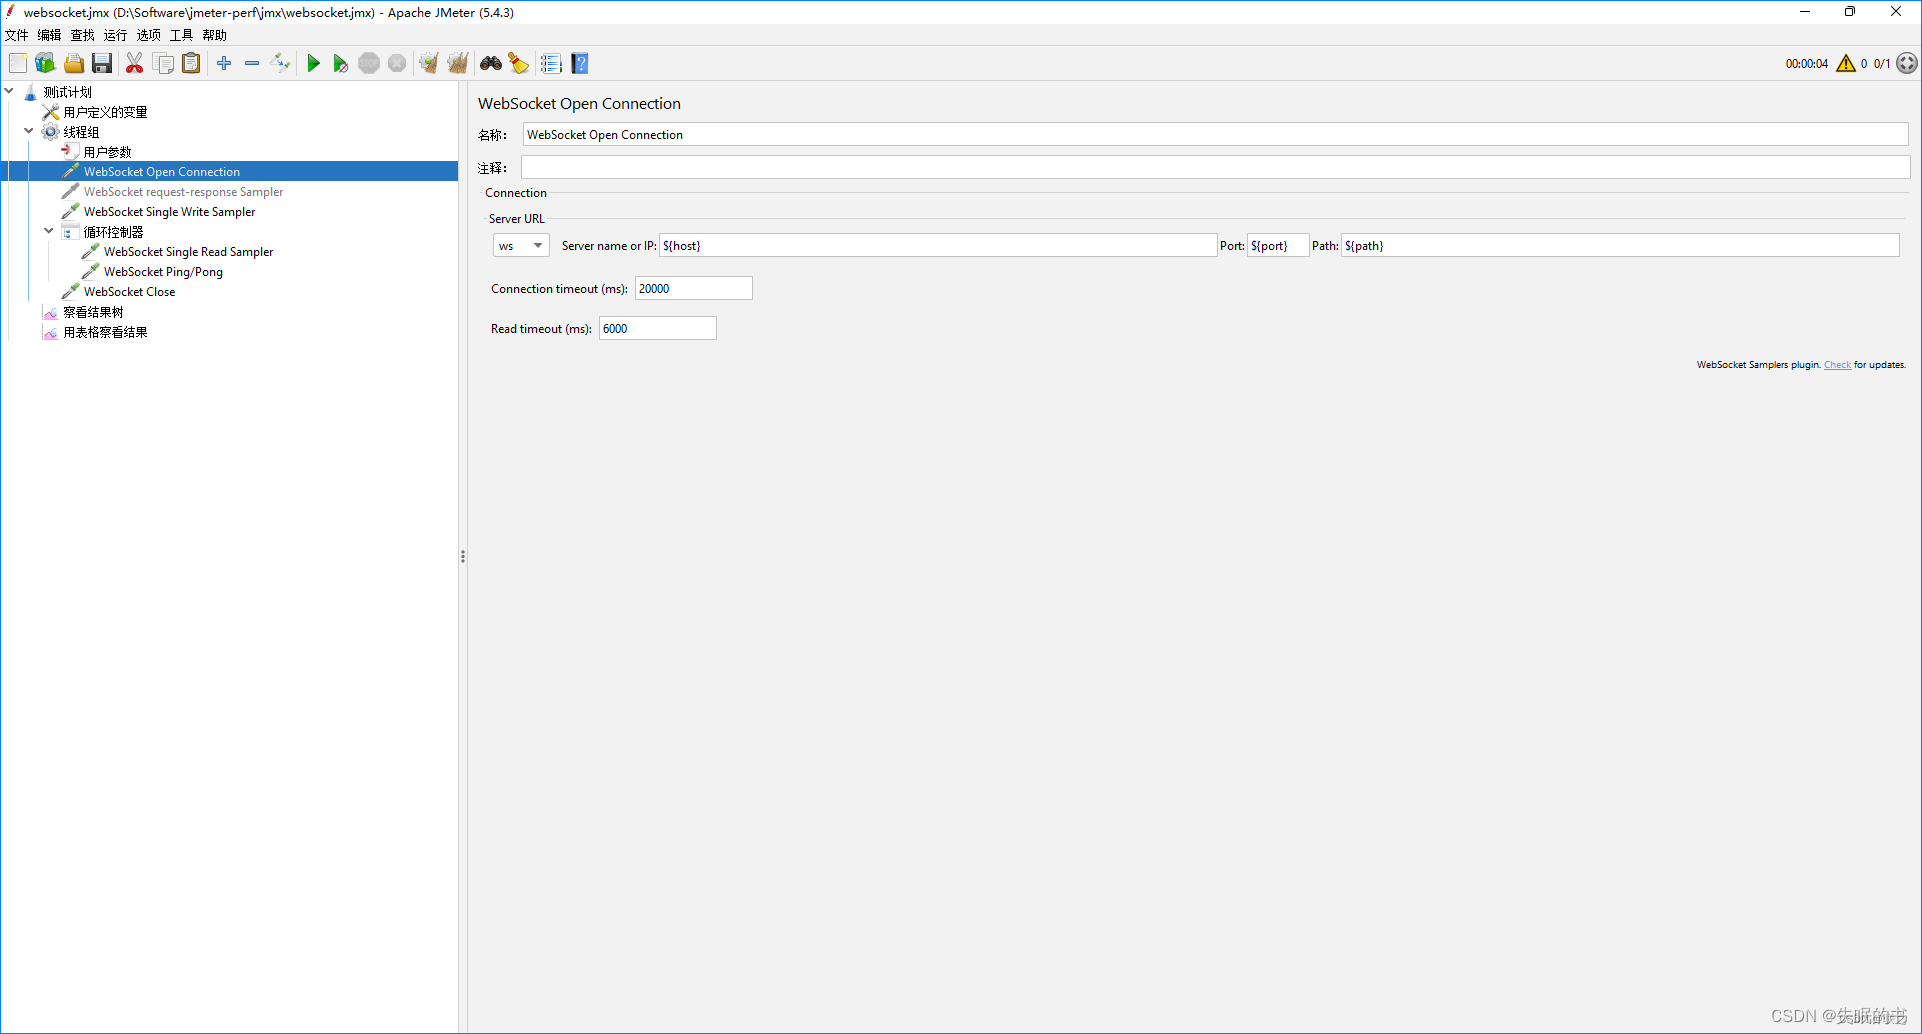
Task: Select 测试计划 label in tree
Action: click(67, 92)
